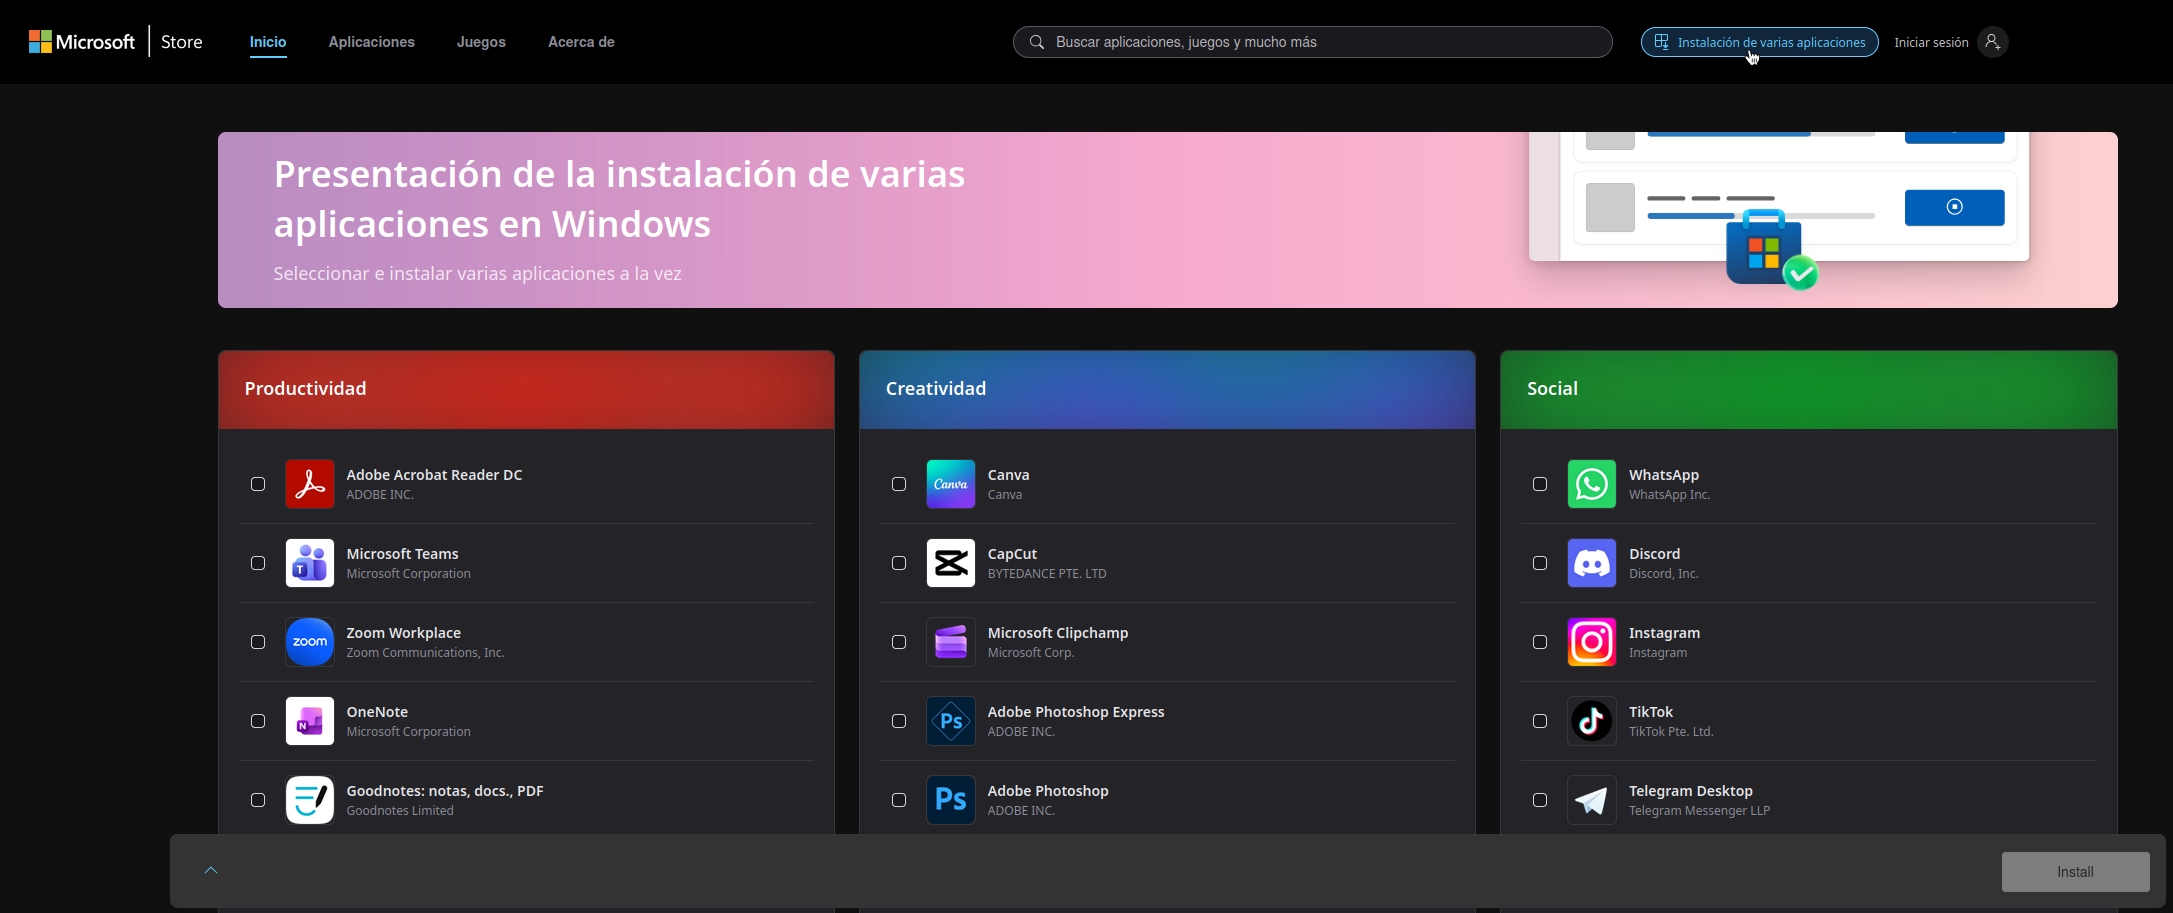Click the WhatsApp icon in the Social section

pos(1591,483)
